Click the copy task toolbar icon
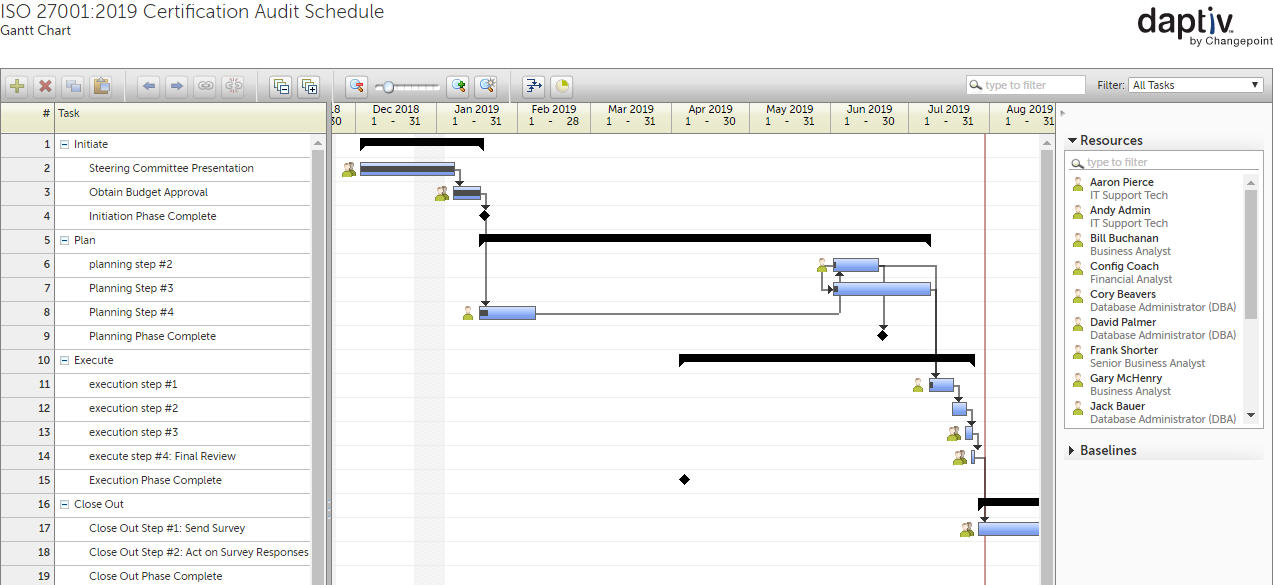The image size is (1273, 585). pyautogui.click(x=73, y=86)
